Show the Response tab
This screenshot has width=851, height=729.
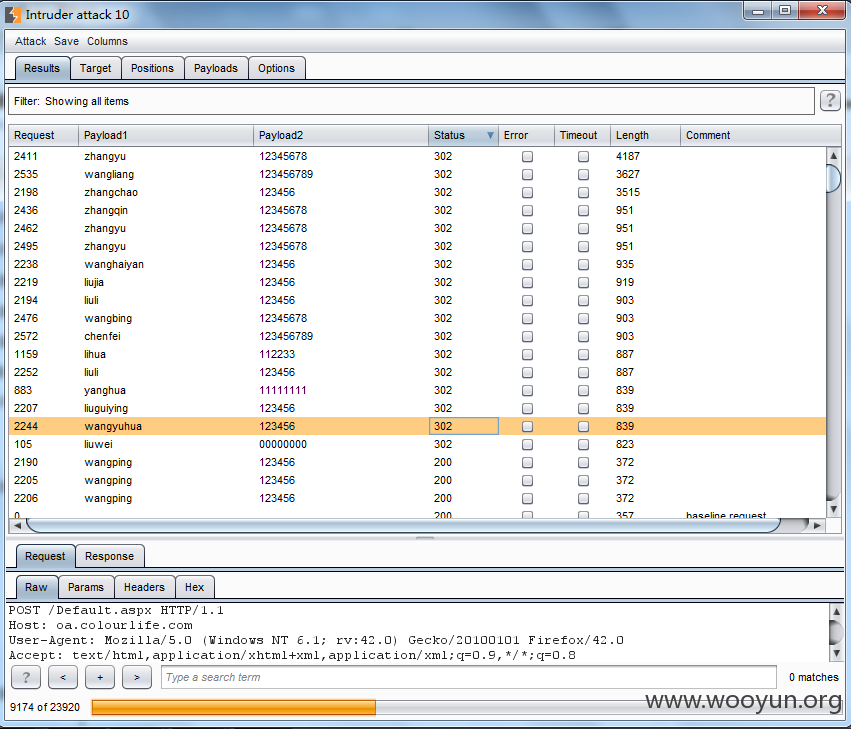[x=109, y=556]
